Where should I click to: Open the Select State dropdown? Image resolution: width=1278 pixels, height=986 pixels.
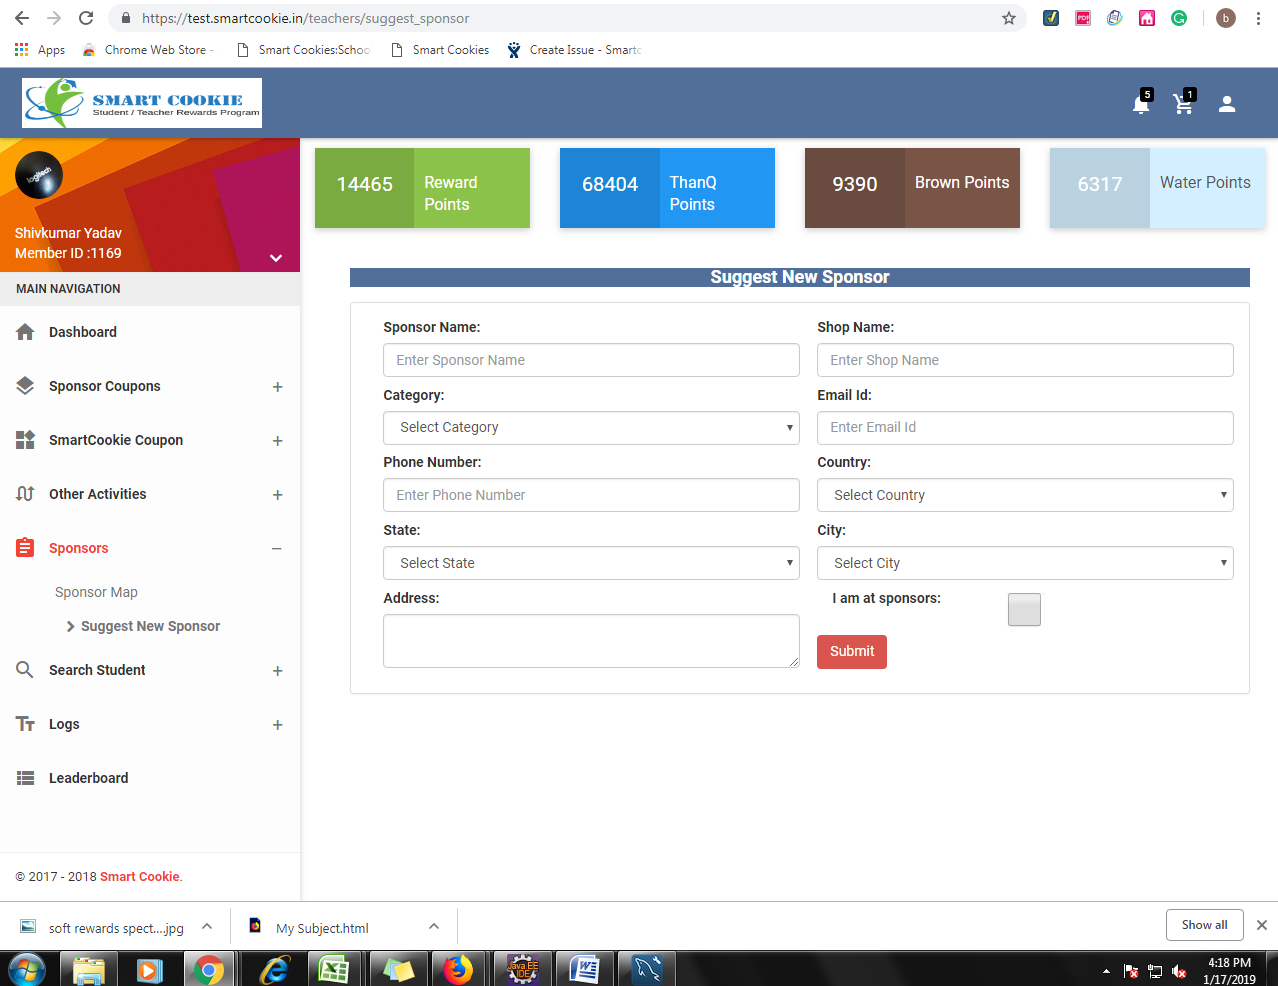point(591,563)
